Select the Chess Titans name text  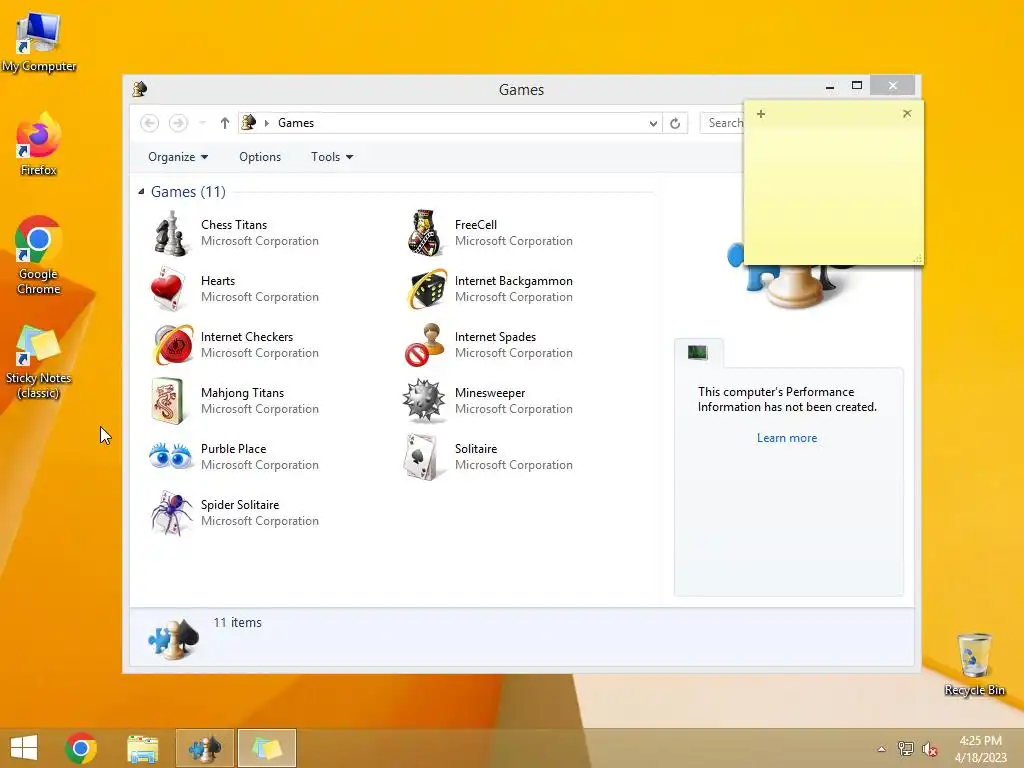234,225
